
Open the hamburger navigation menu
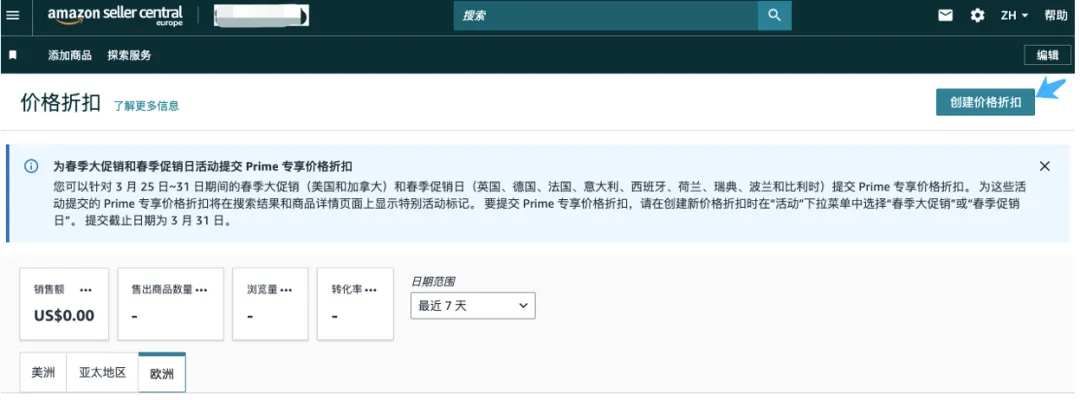pos(13,16)
